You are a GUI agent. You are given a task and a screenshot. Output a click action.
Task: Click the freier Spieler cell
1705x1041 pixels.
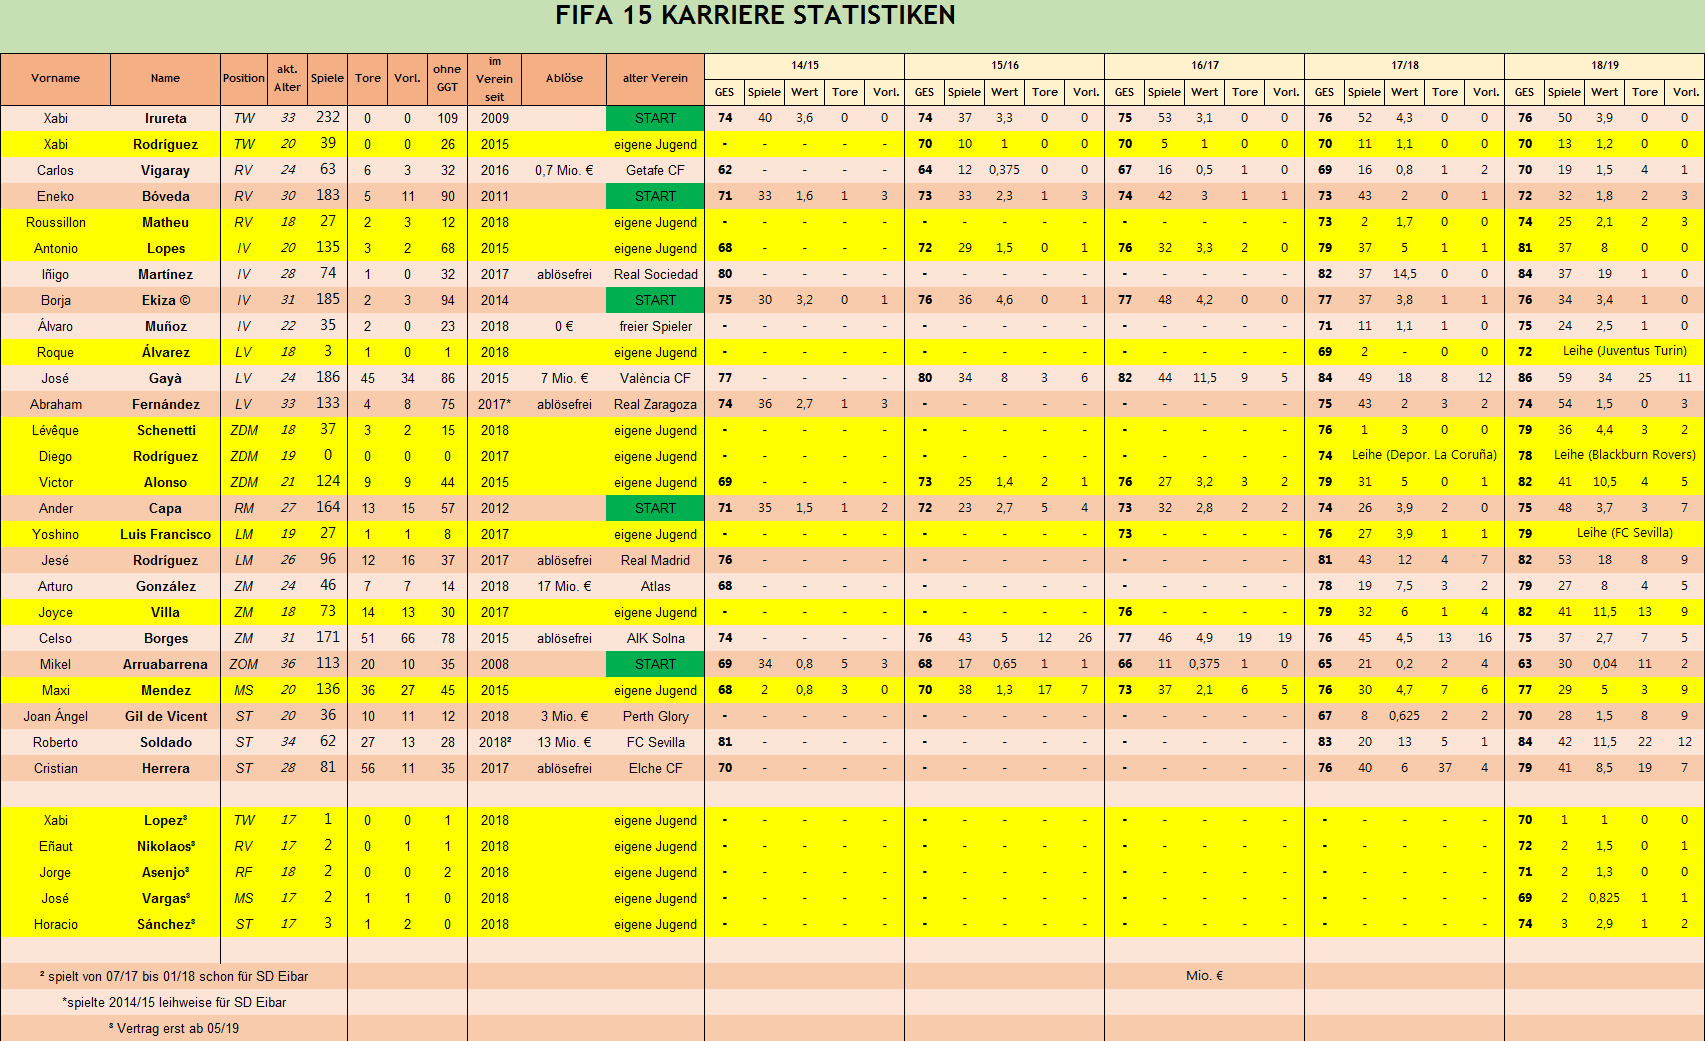click(655, 326)
